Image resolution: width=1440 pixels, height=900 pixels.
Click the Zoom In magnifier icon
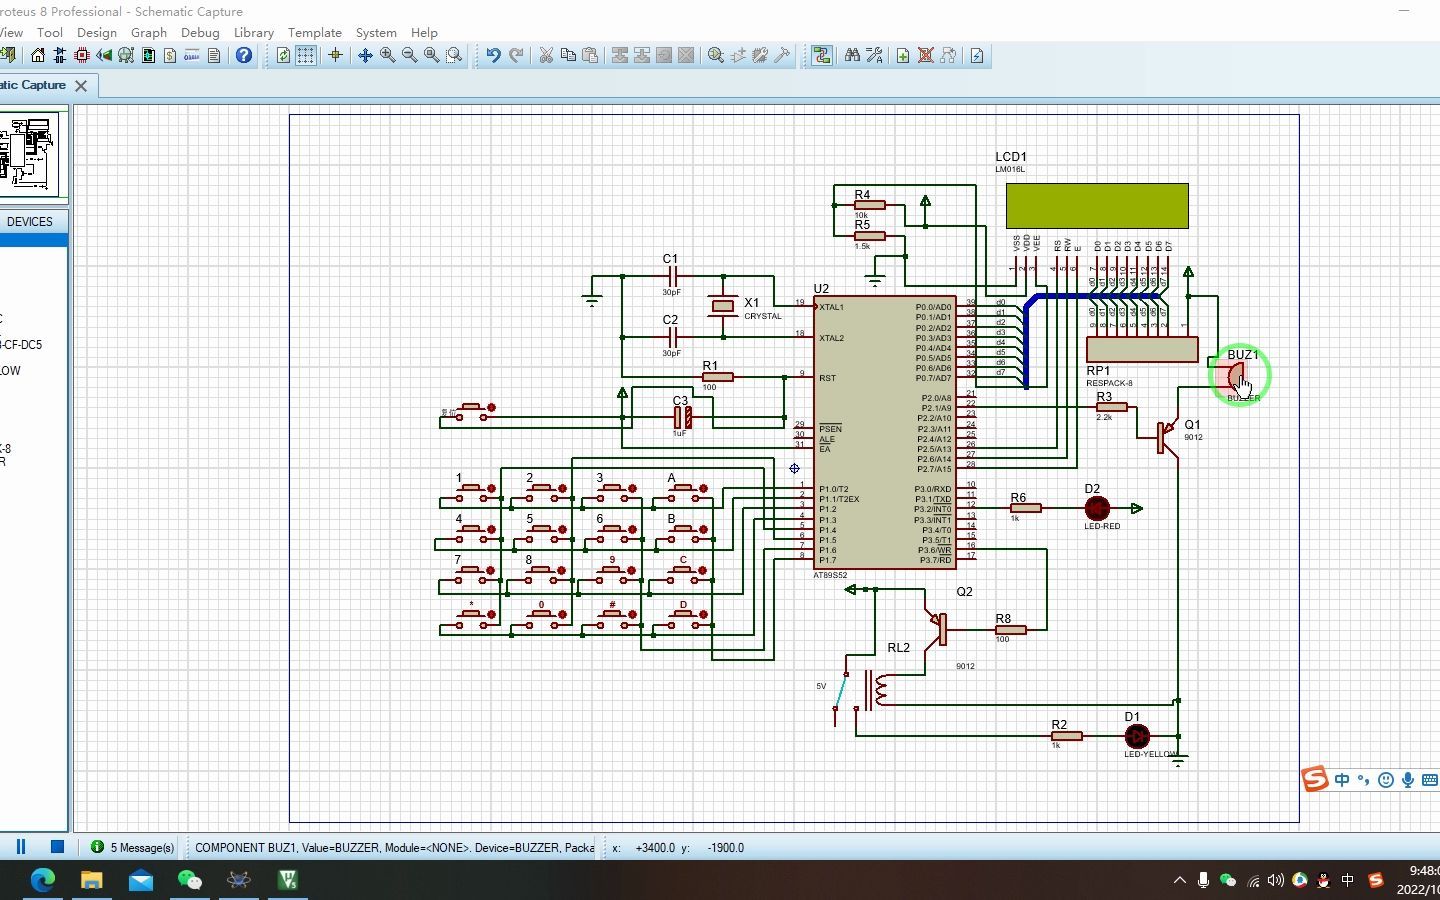(387, 56)
